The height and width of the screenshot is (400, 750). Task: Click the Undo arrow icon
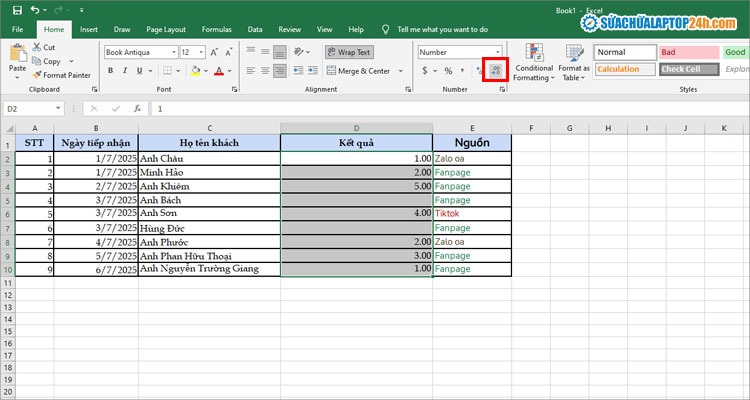35,10
